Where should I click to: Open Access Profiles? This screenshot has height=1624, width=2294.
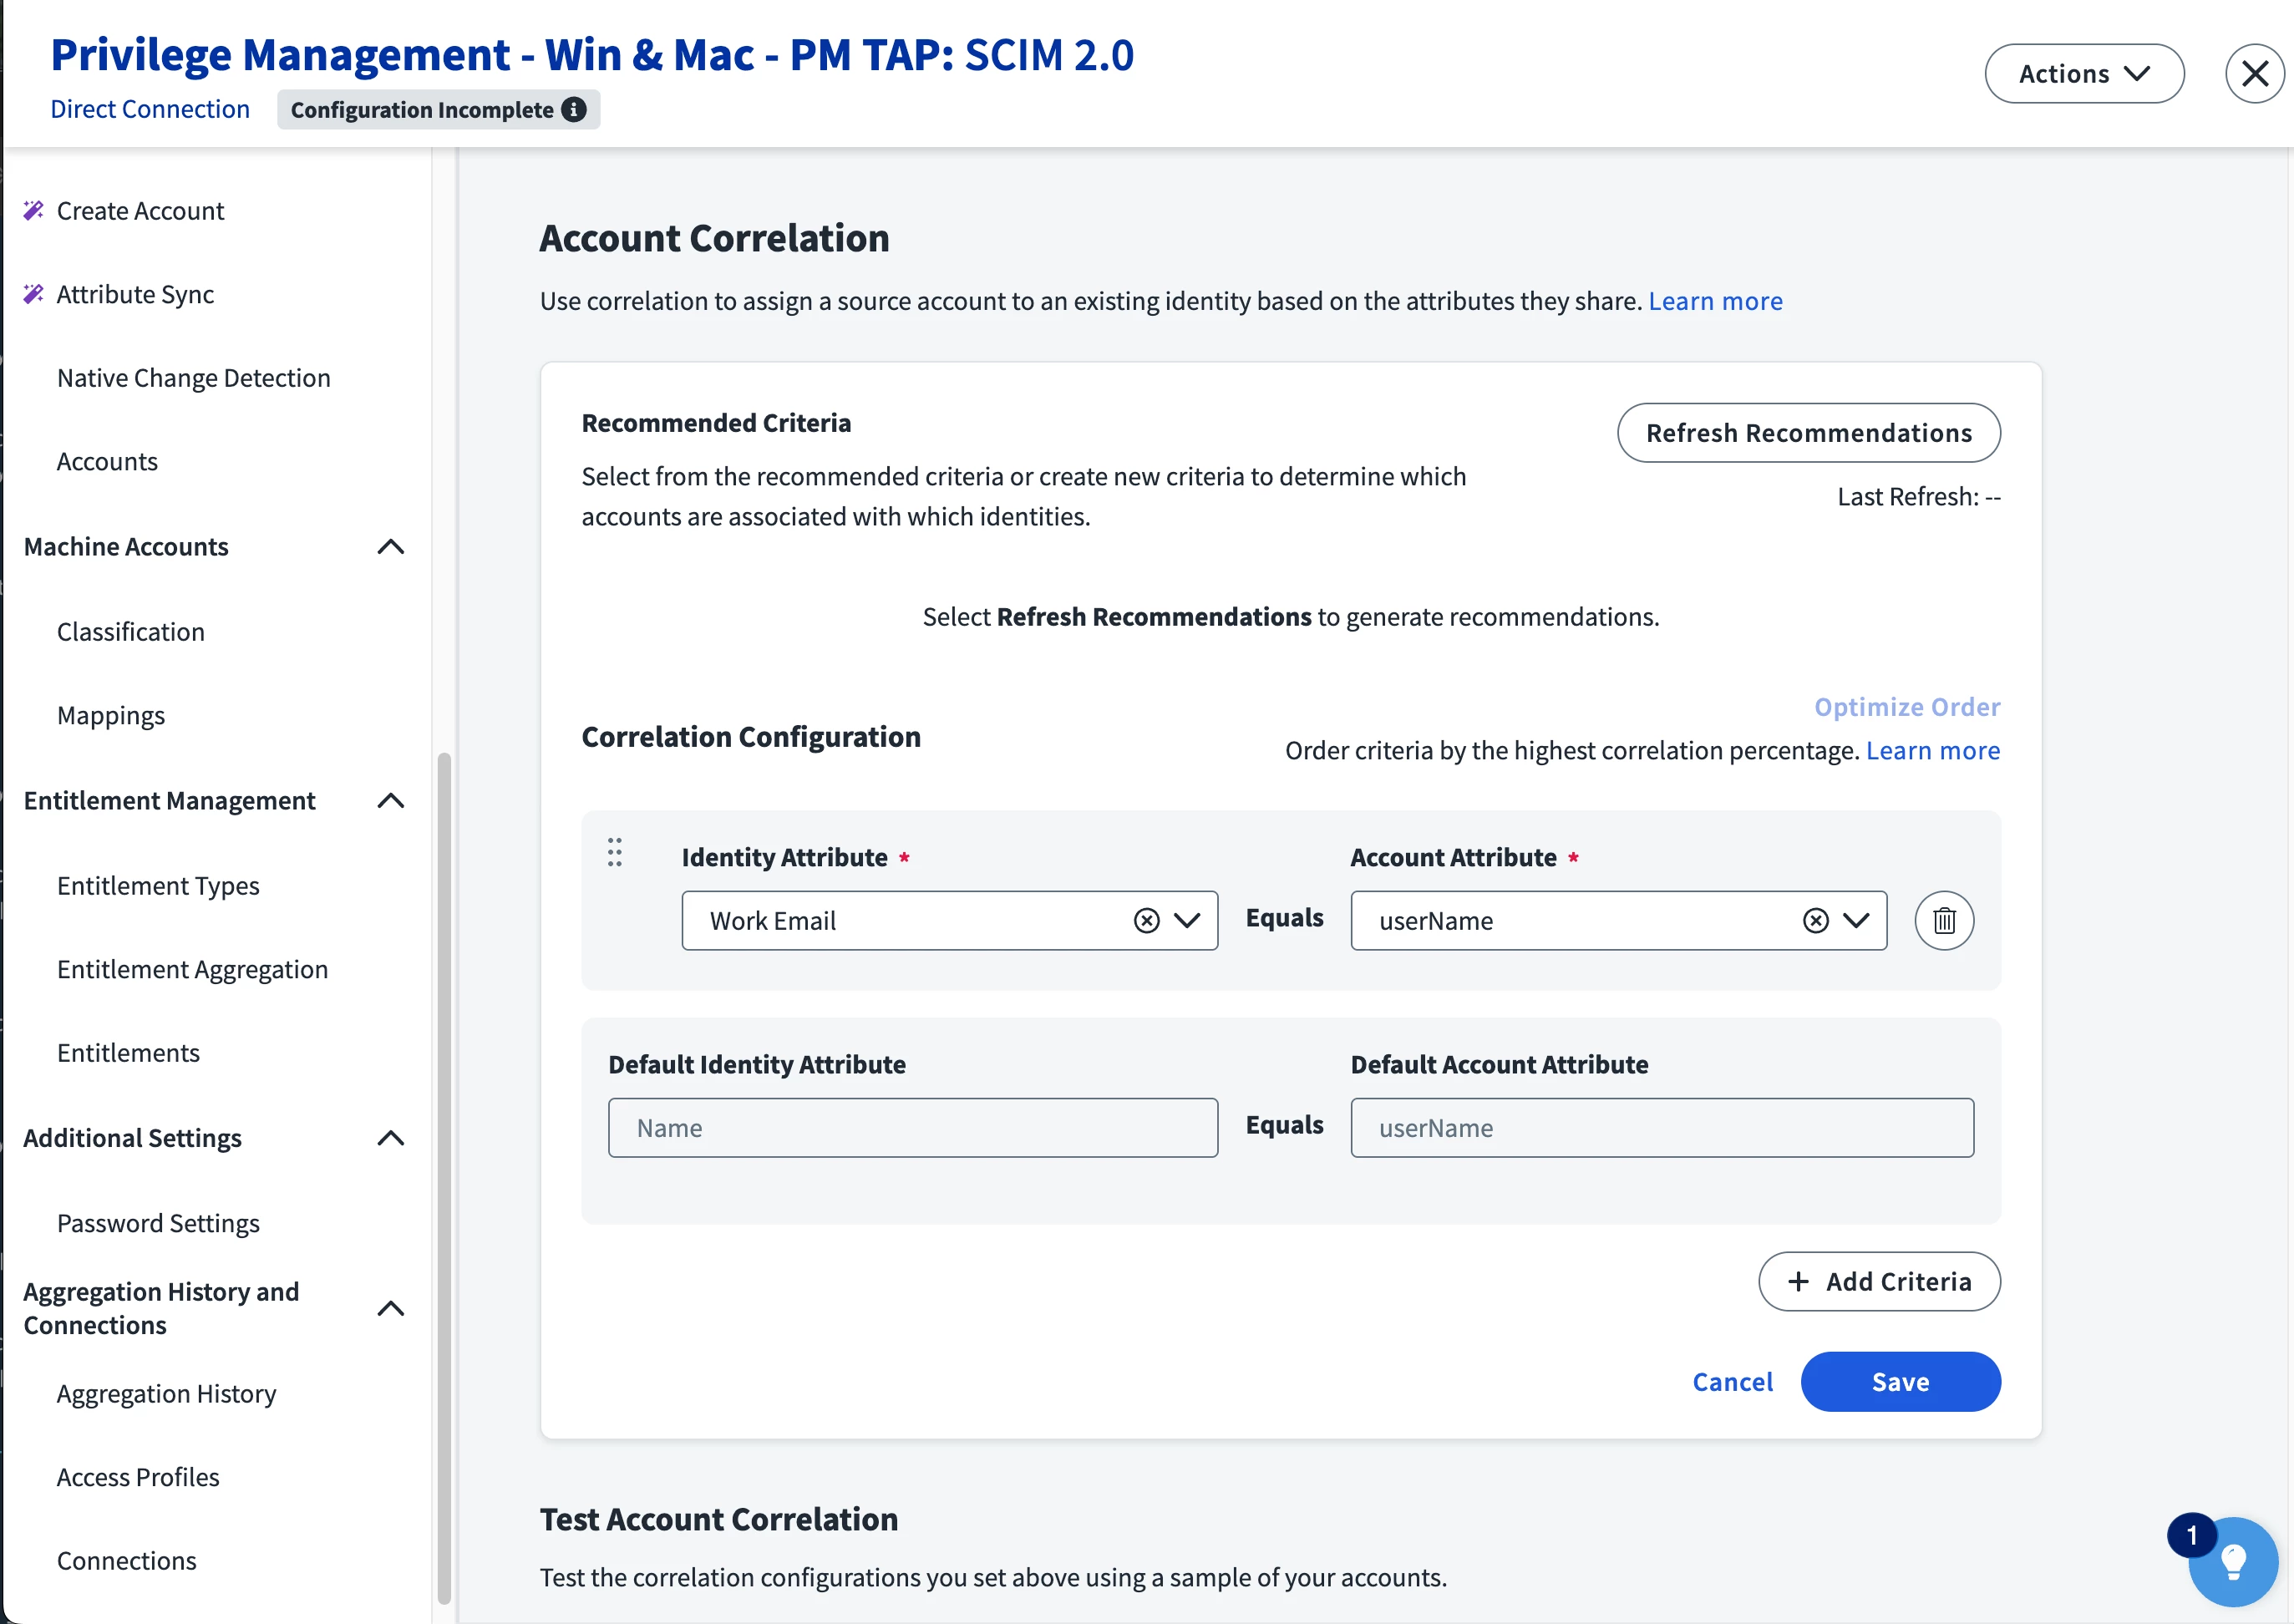click(x=138, y=1477)
